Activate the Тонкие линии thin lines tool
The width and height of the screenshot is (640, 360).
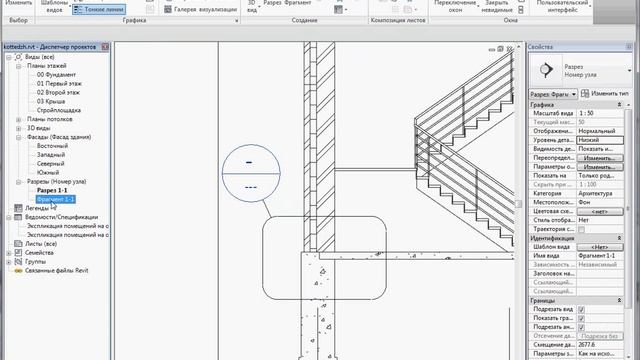[x=99, y=9]
